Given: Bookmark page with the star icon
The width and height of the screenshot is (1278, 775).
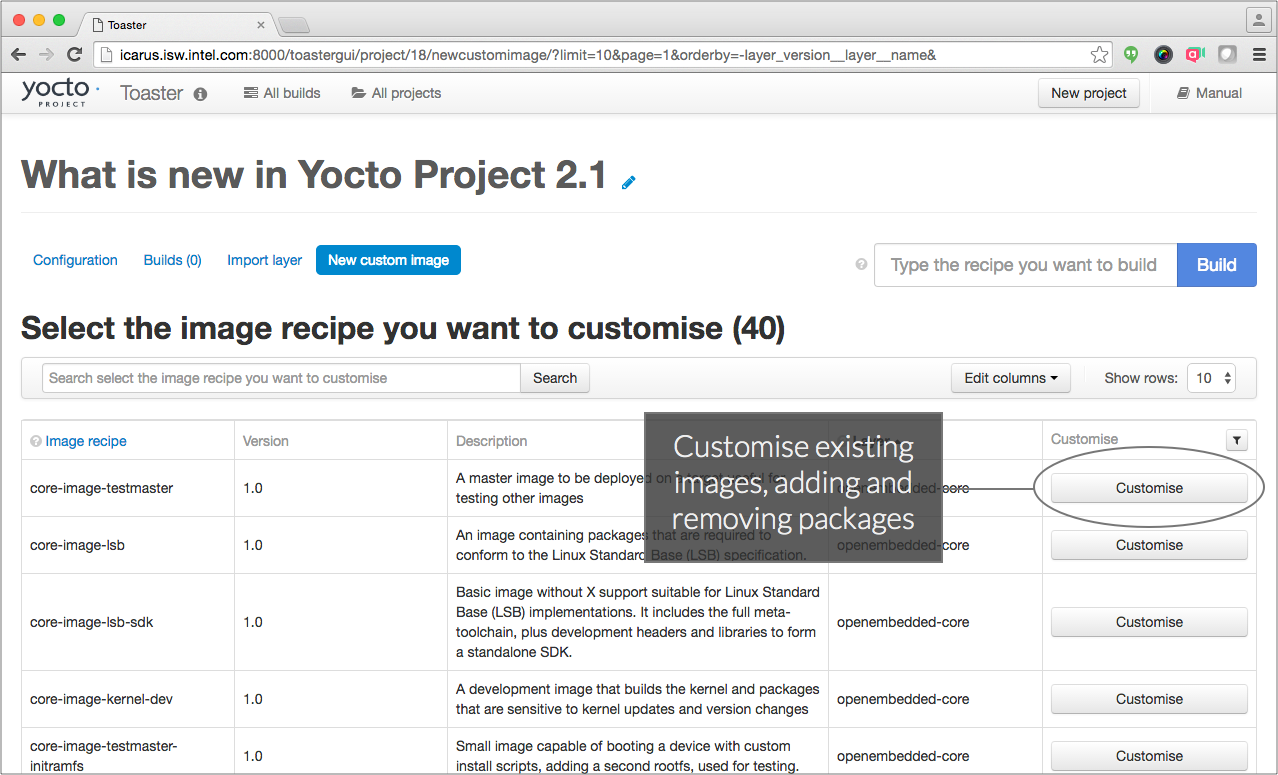Looking at the screenshot, I should click(x=1099, y=55).
